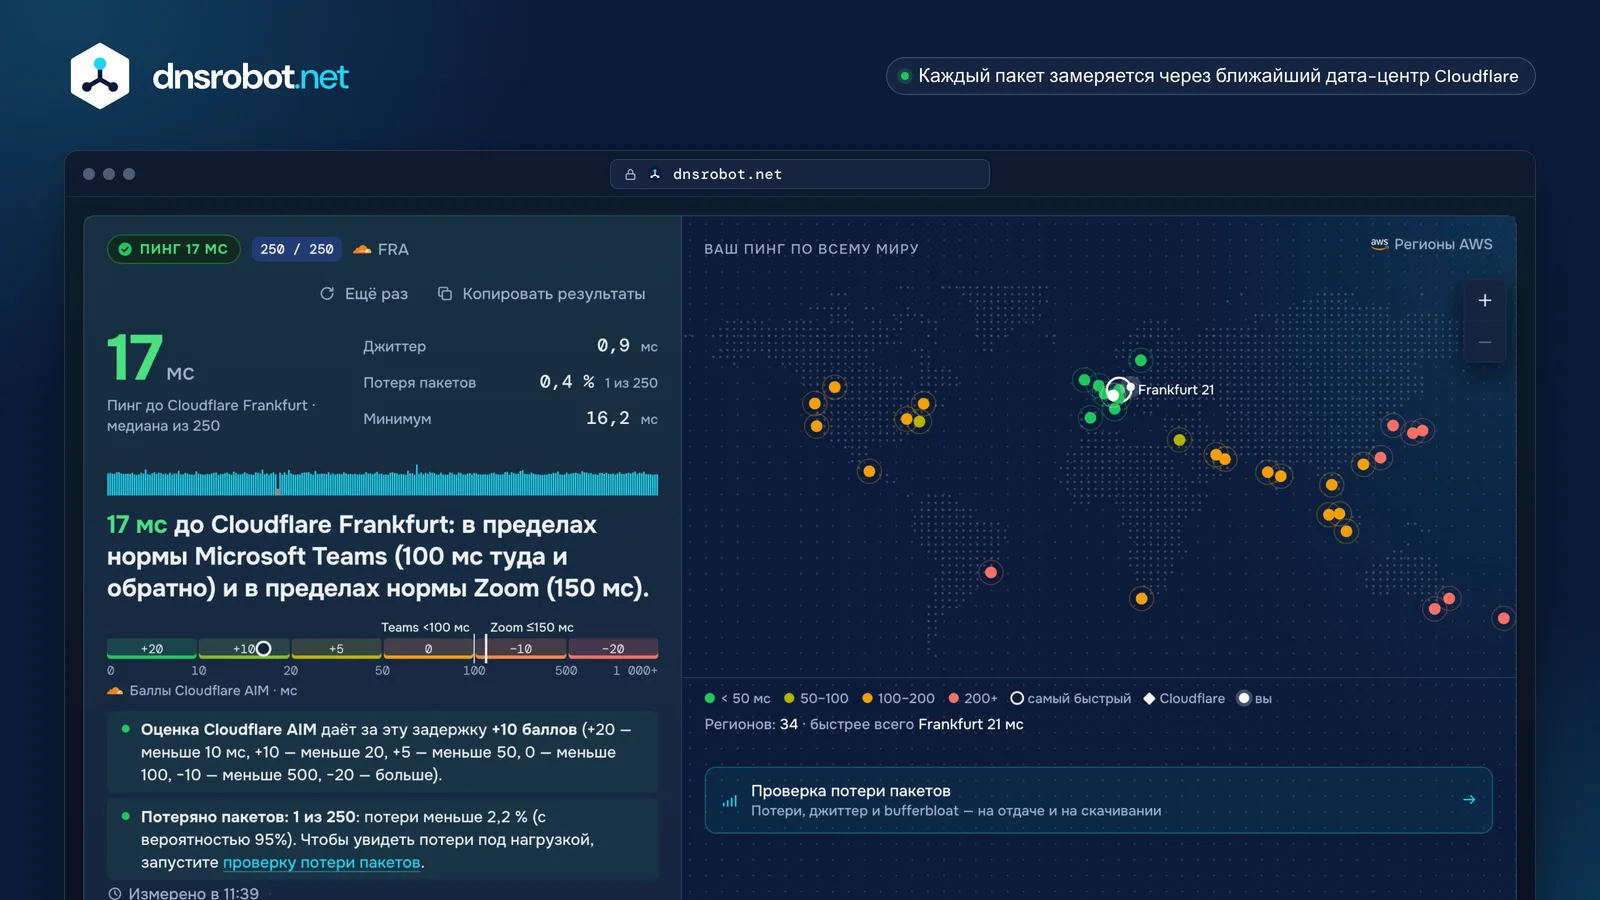Open the проверку потери пакетов link
The width and height of the screenshot is (1600, 900).
[321, 862]
